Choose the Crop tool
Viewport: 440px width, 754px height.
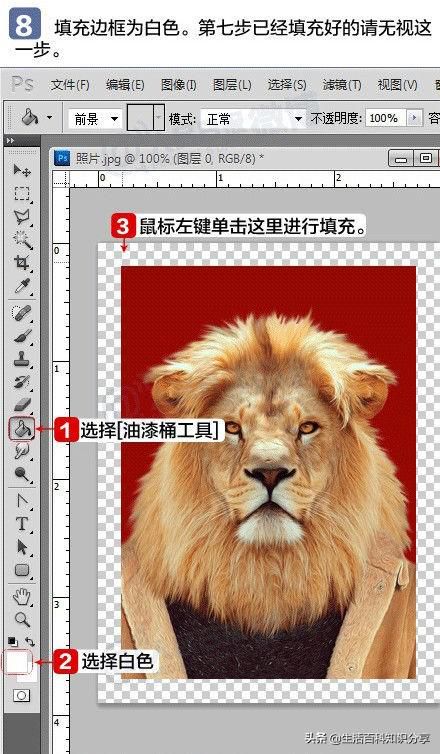point(22,263)
